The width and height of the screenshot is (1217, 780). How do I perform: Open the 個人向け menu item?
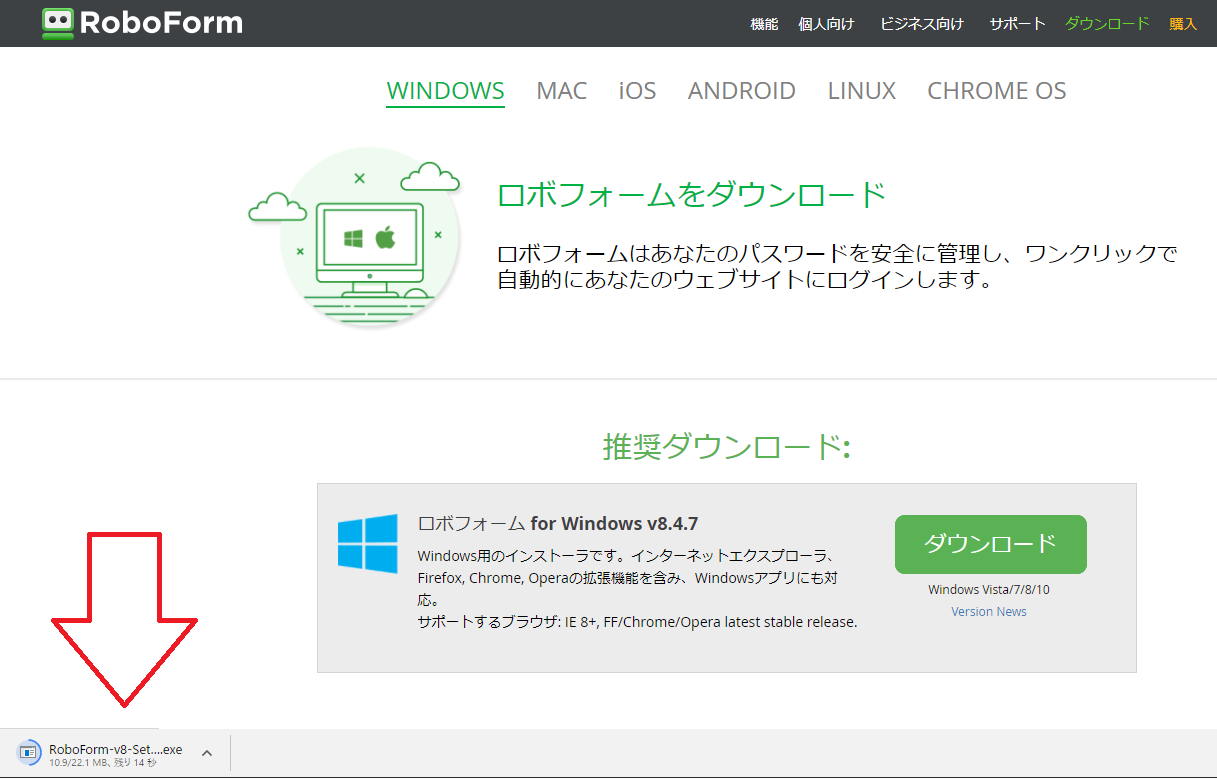[x=827, y=24]
